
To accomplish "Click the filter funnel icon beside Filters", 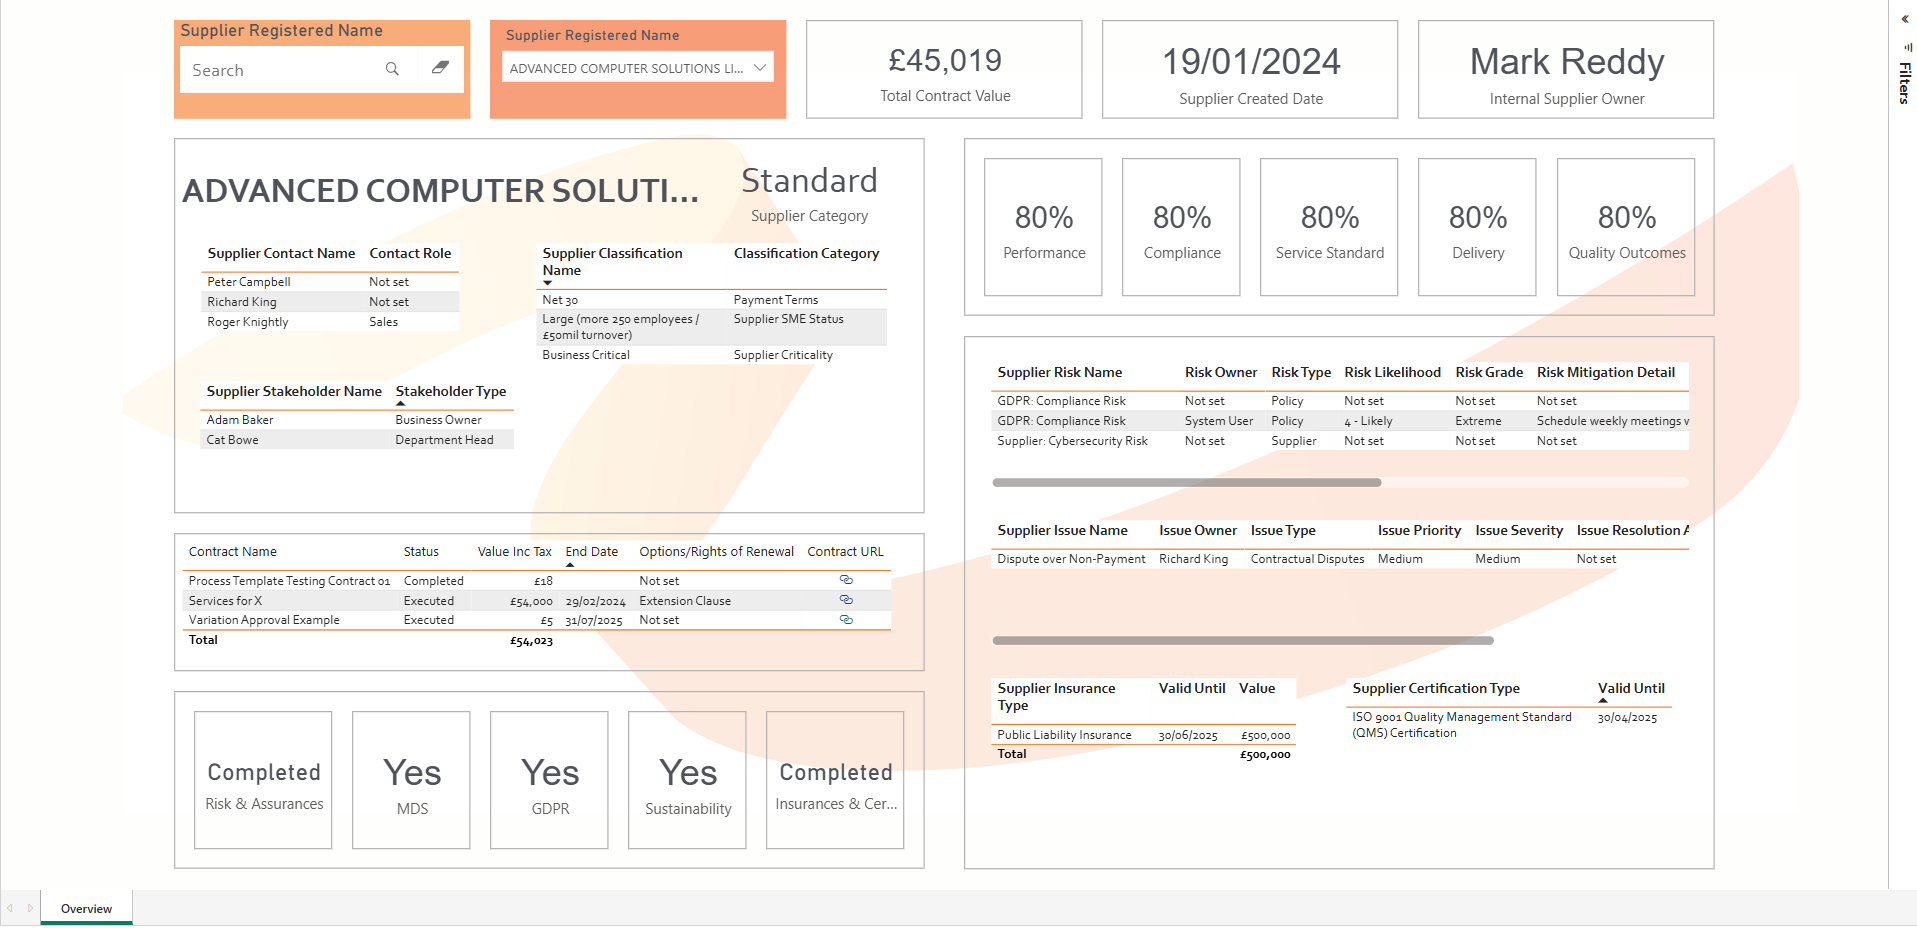I will [x=1907, y=46].
